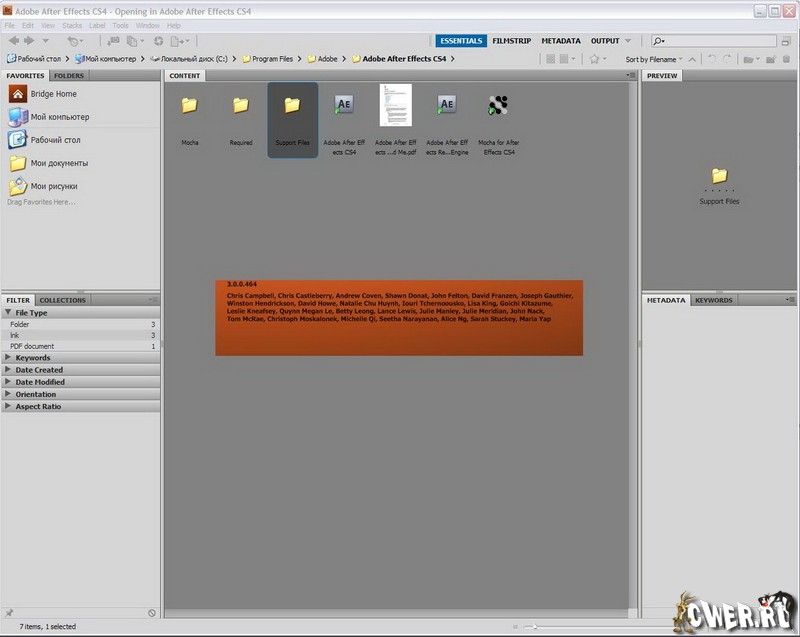This screenshot has height=637, width=800.
Task: Open the Filter by rating star icon
Action: 596,59
